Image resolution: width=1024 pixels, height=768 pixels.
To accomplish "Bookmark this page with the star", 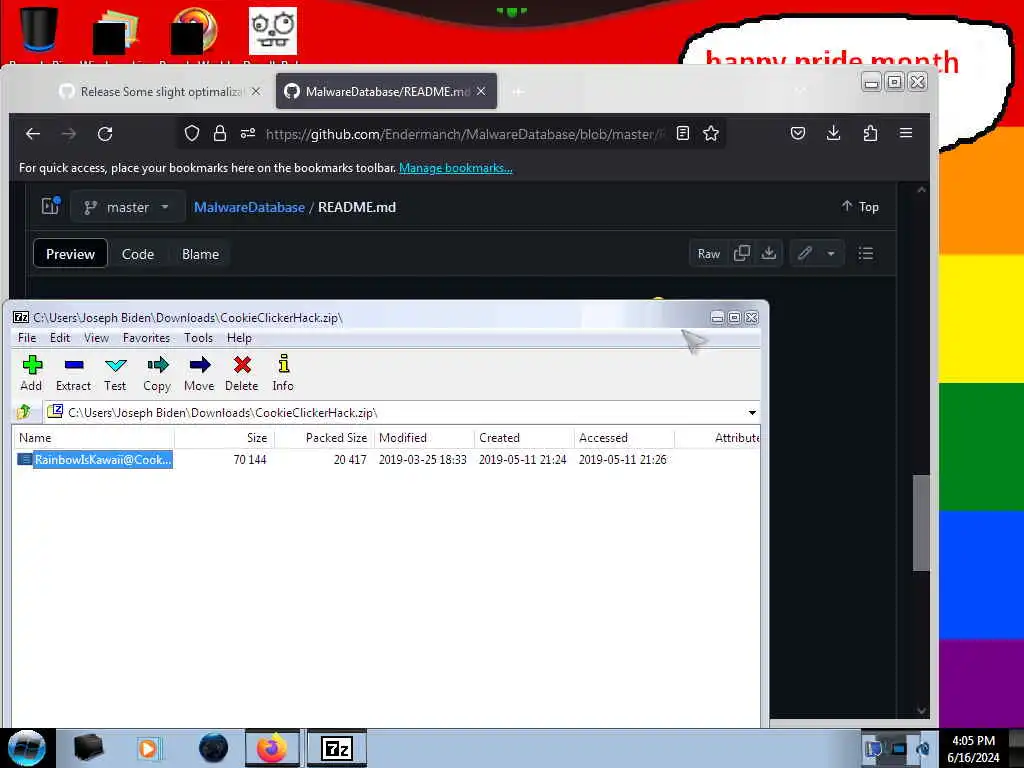I will pos(711,133).
